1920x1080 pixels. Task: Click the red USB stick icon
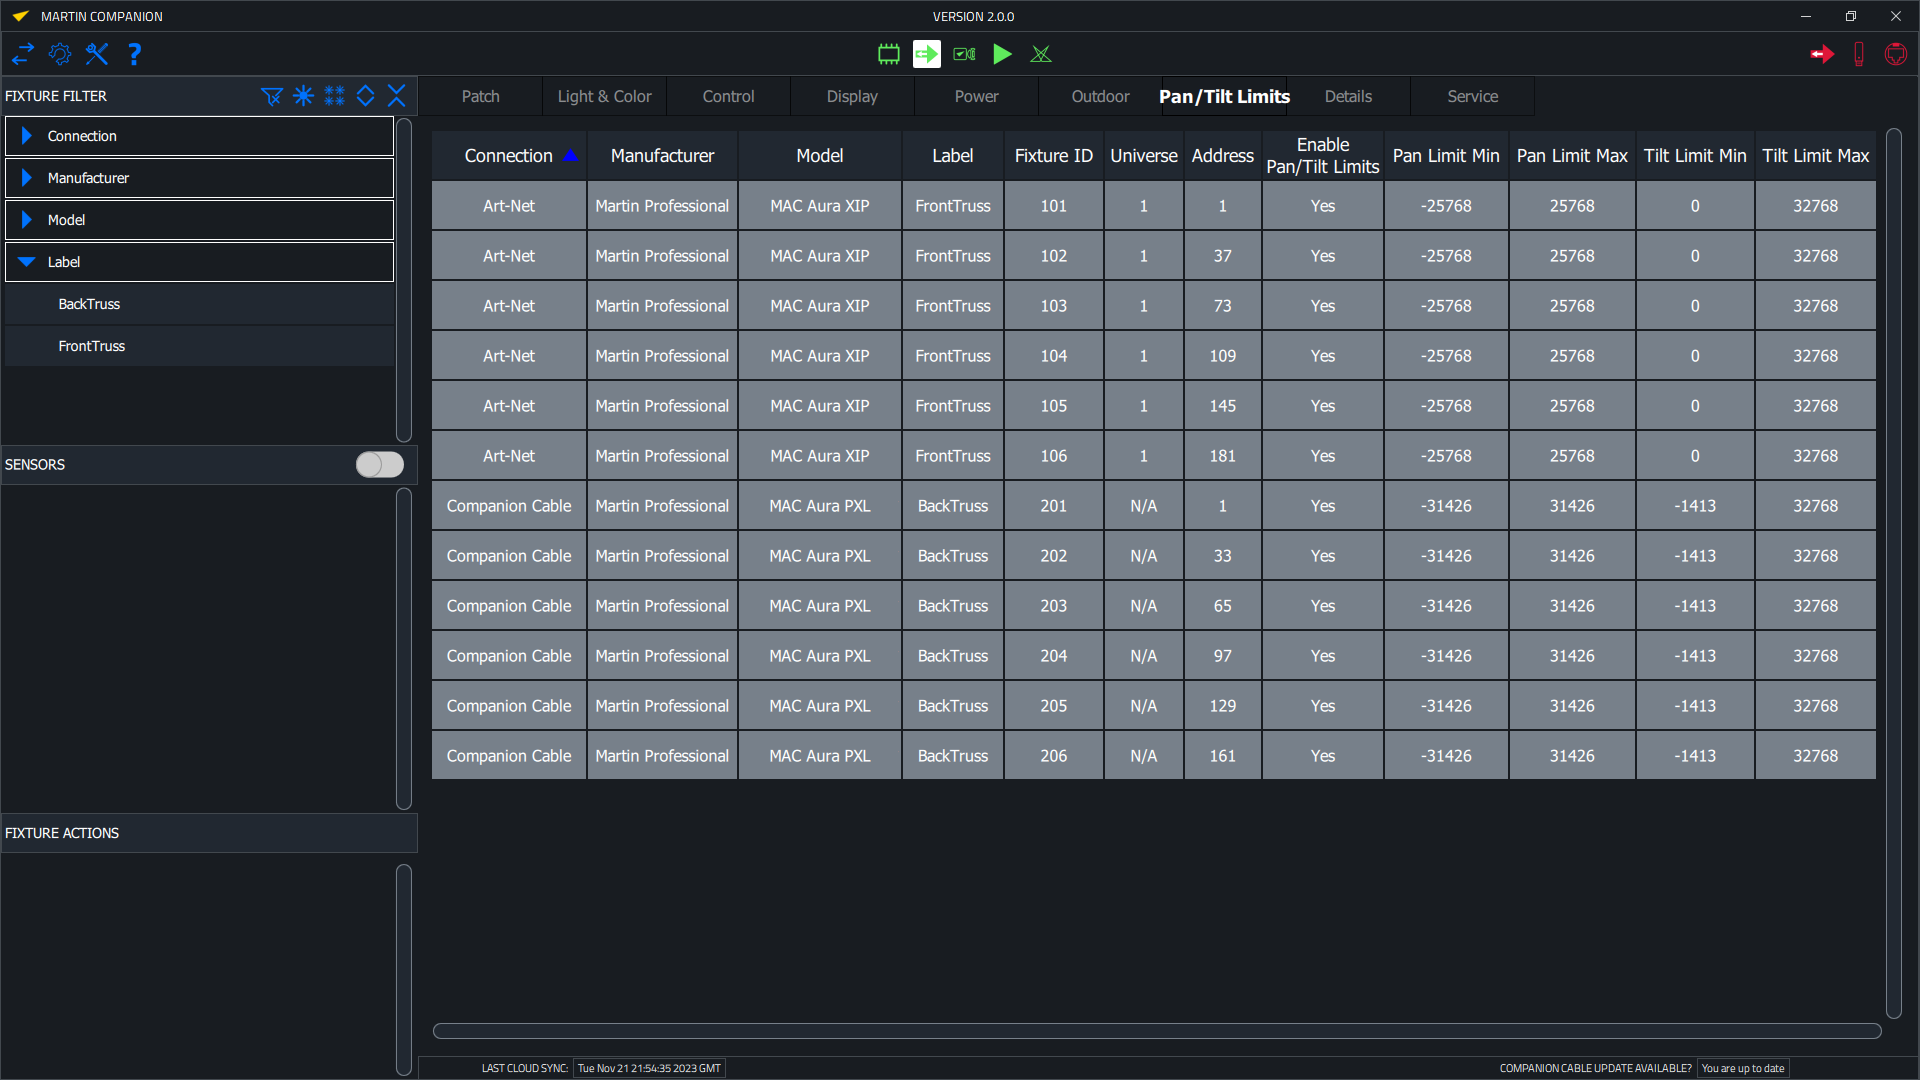pyautogui.click(x=1858, y=54)
